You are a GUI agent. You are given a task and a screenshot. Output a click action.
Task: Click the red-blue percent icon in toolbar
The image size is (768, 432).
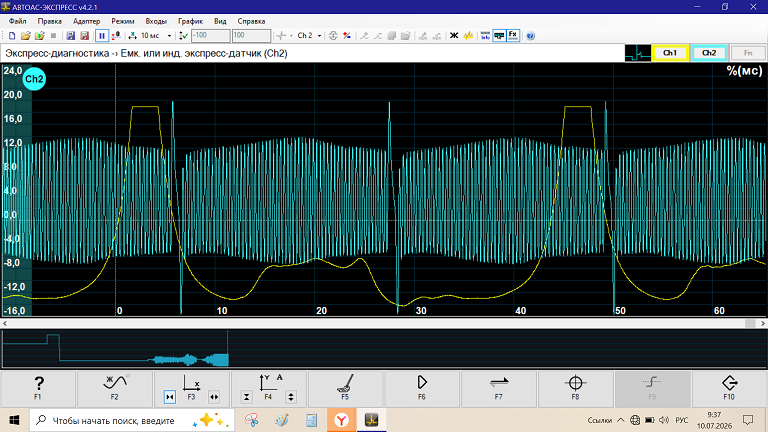tap(347, 36)
